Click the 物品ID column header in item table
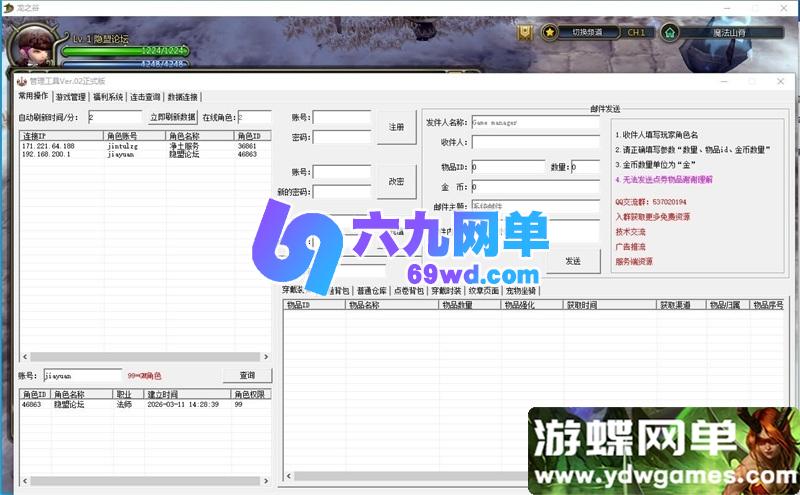This screenshot has height=495, width=800. [x=314, y=305]
